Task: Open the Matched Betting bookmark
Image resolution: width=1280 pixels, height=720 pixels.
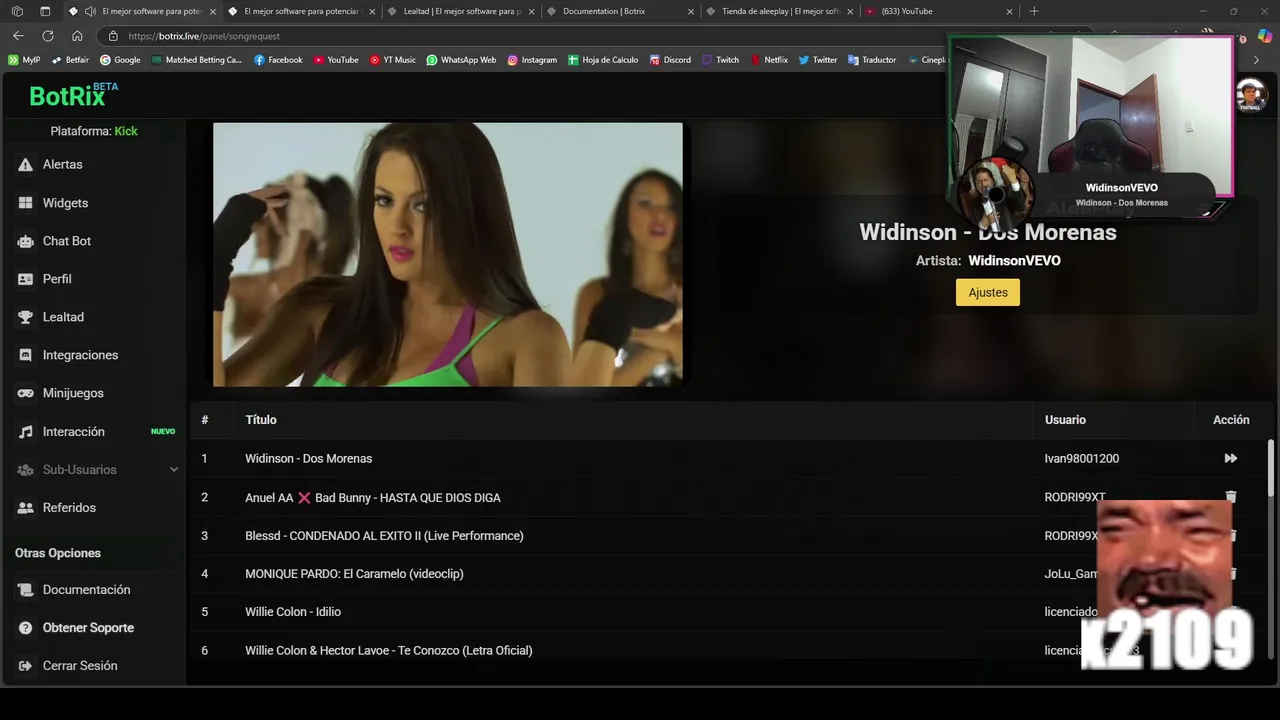Action: coord(197,60)
